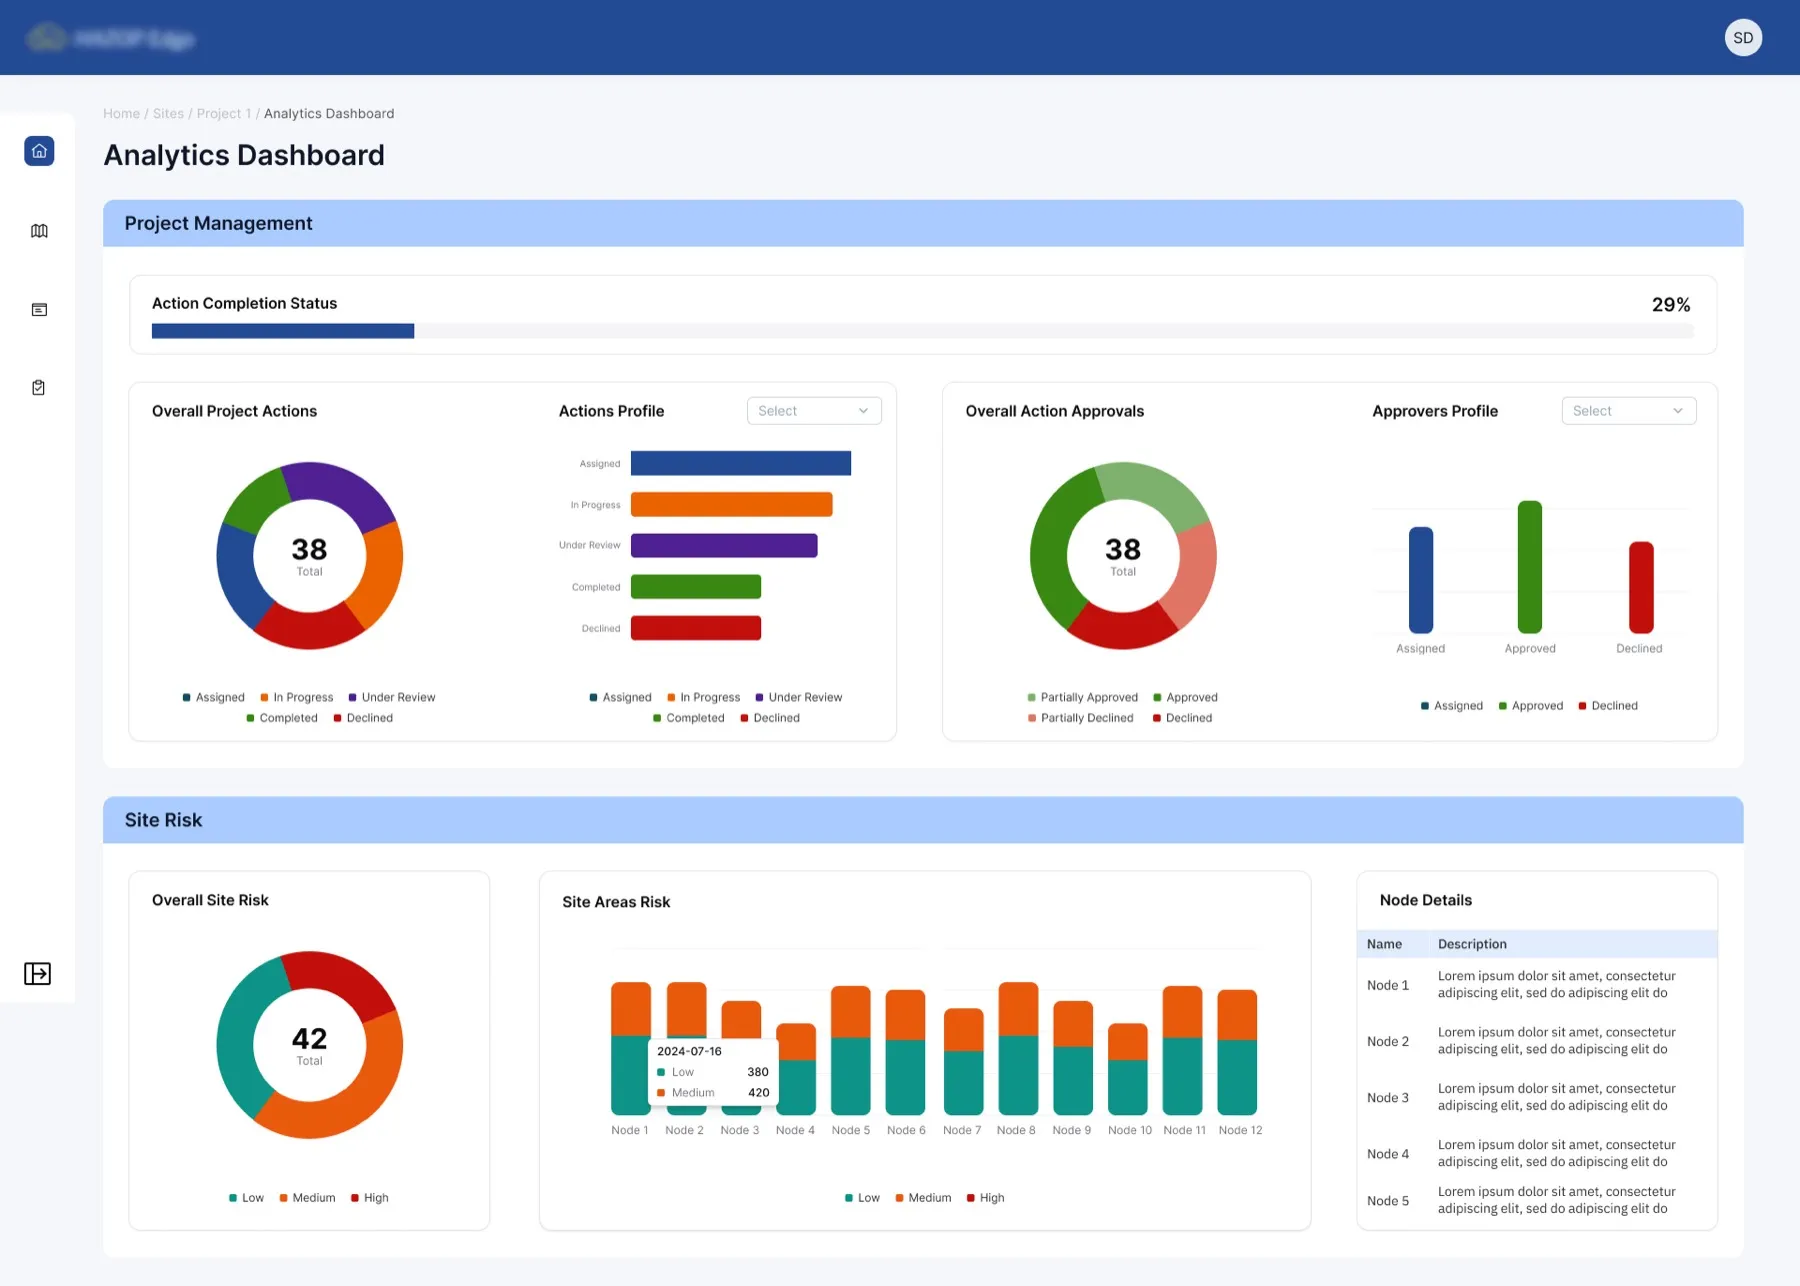Toggle Approved legend under Approvers Profile
1800x1286 pixels.
(x=1531, y=706)
